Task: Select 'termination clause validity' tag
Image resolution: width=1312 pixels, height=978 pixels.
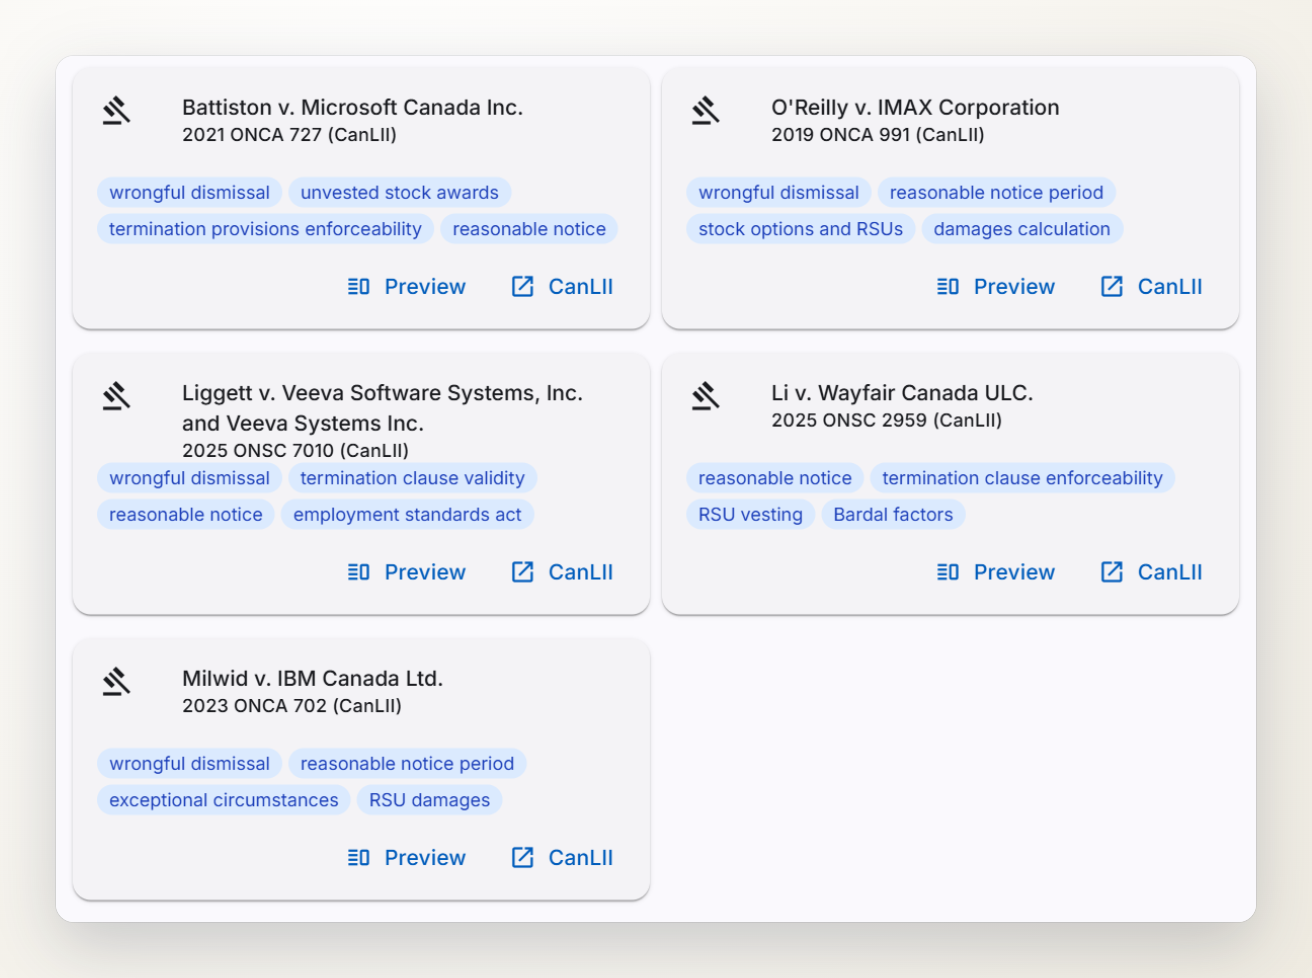Action: click(413, 478)
